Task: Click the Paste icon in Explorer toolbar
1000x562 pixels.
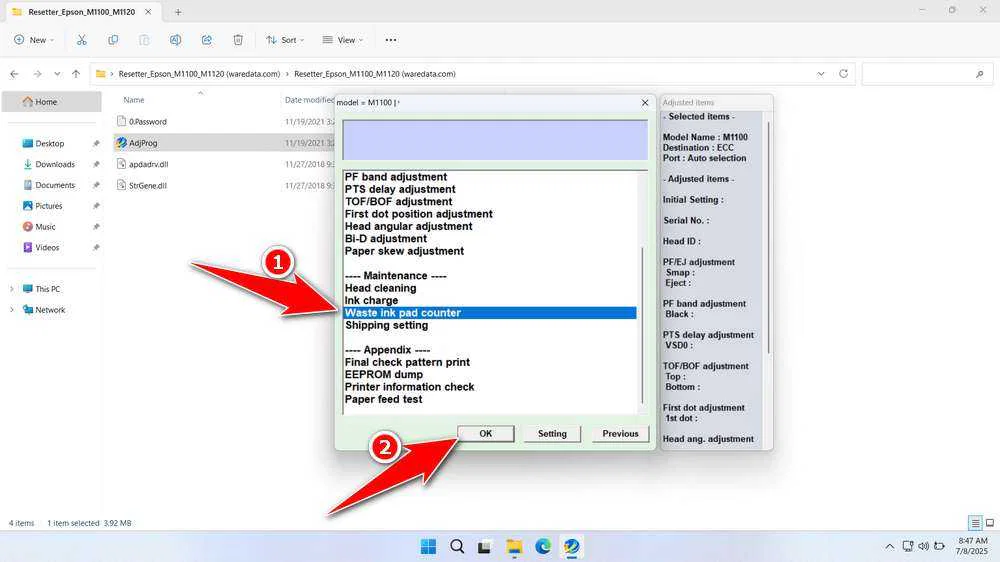Action: tap(144, 40)
